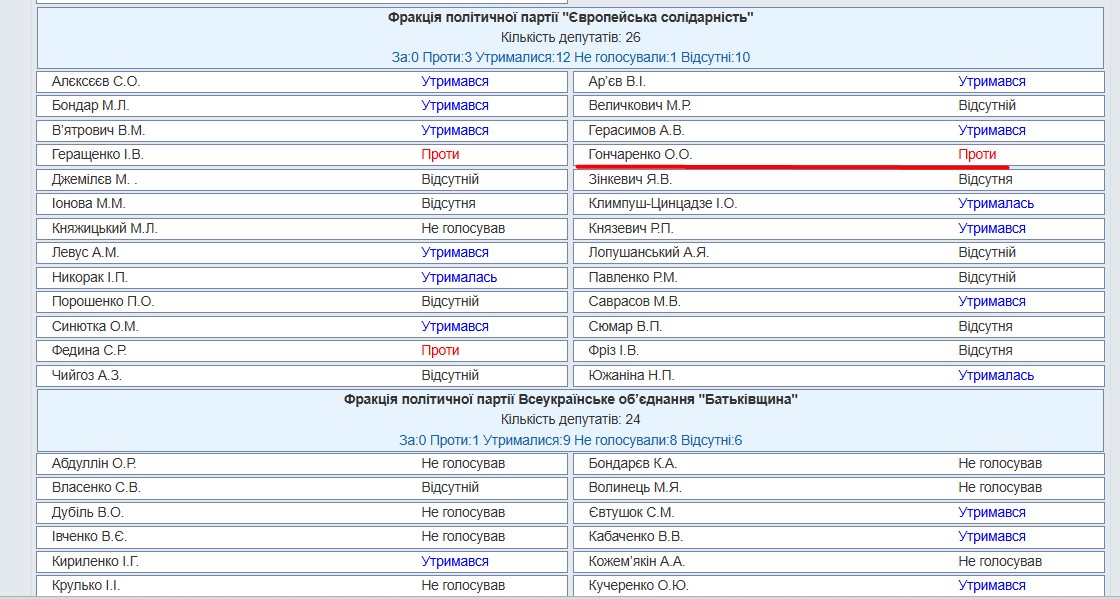The image size is (1120, 599).
Task: Click Проти vote next to Гончаренко О.О.
Action: pyautogui.click(x=977, y=154)
